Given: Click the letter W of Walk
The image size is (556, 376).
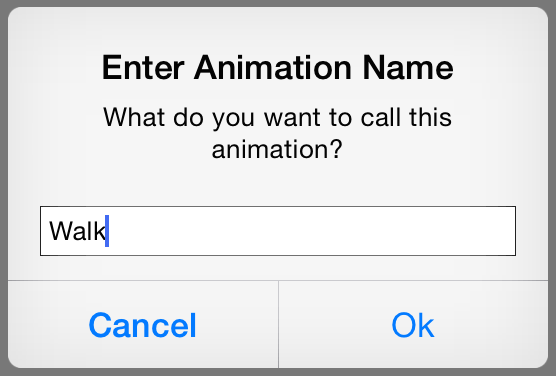Looking at the screenshot, I should point(59,231).
